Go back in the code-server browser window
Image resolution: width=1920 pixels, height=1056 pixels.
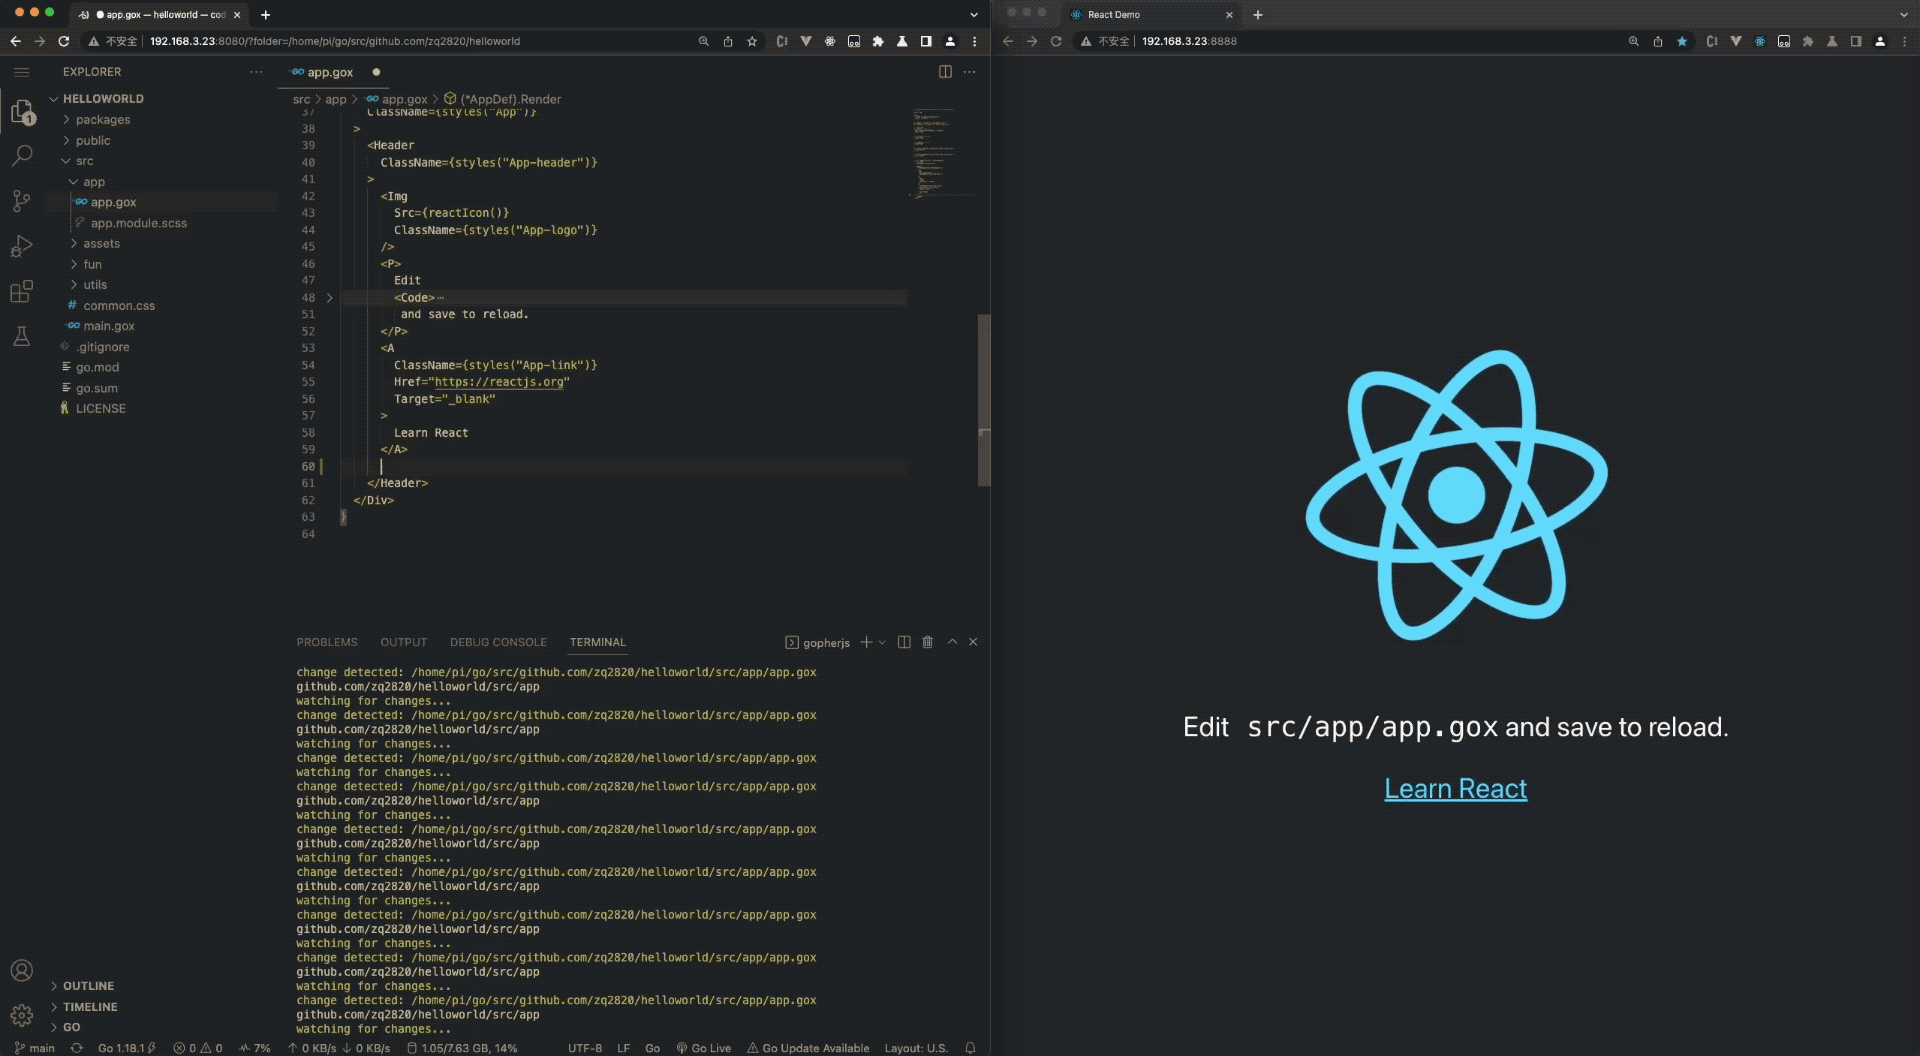[x=15, y=41]
